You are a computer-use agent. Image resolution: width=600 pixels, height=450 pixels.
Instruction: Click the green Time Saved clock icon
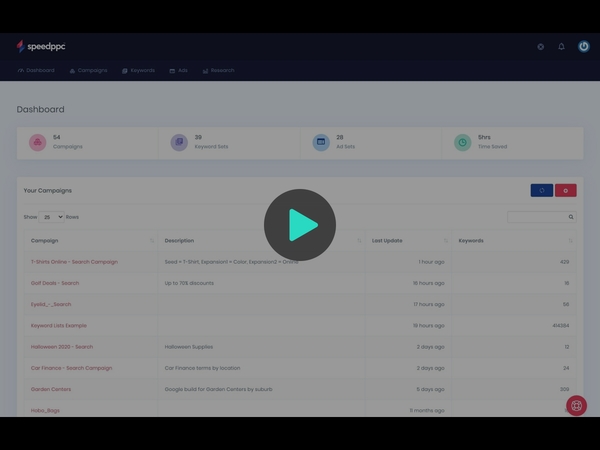[463, 142]
